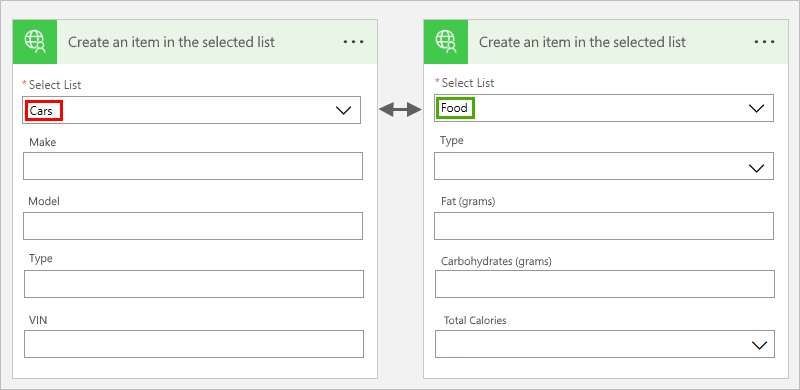This screenshot has width=800, height=390.
Task: Open the ellipsis menu on the Cars card
Action: pos(354,42)
